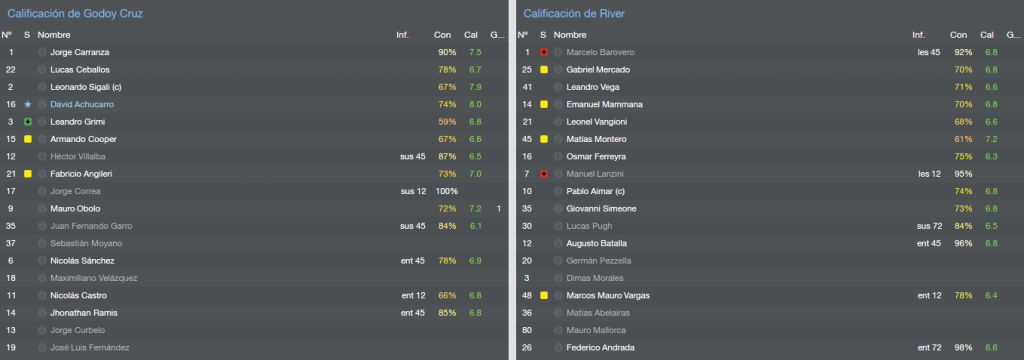Open Giovanni Simeone player profile
The image size is (1024, 360).
[x=601, y=208]
